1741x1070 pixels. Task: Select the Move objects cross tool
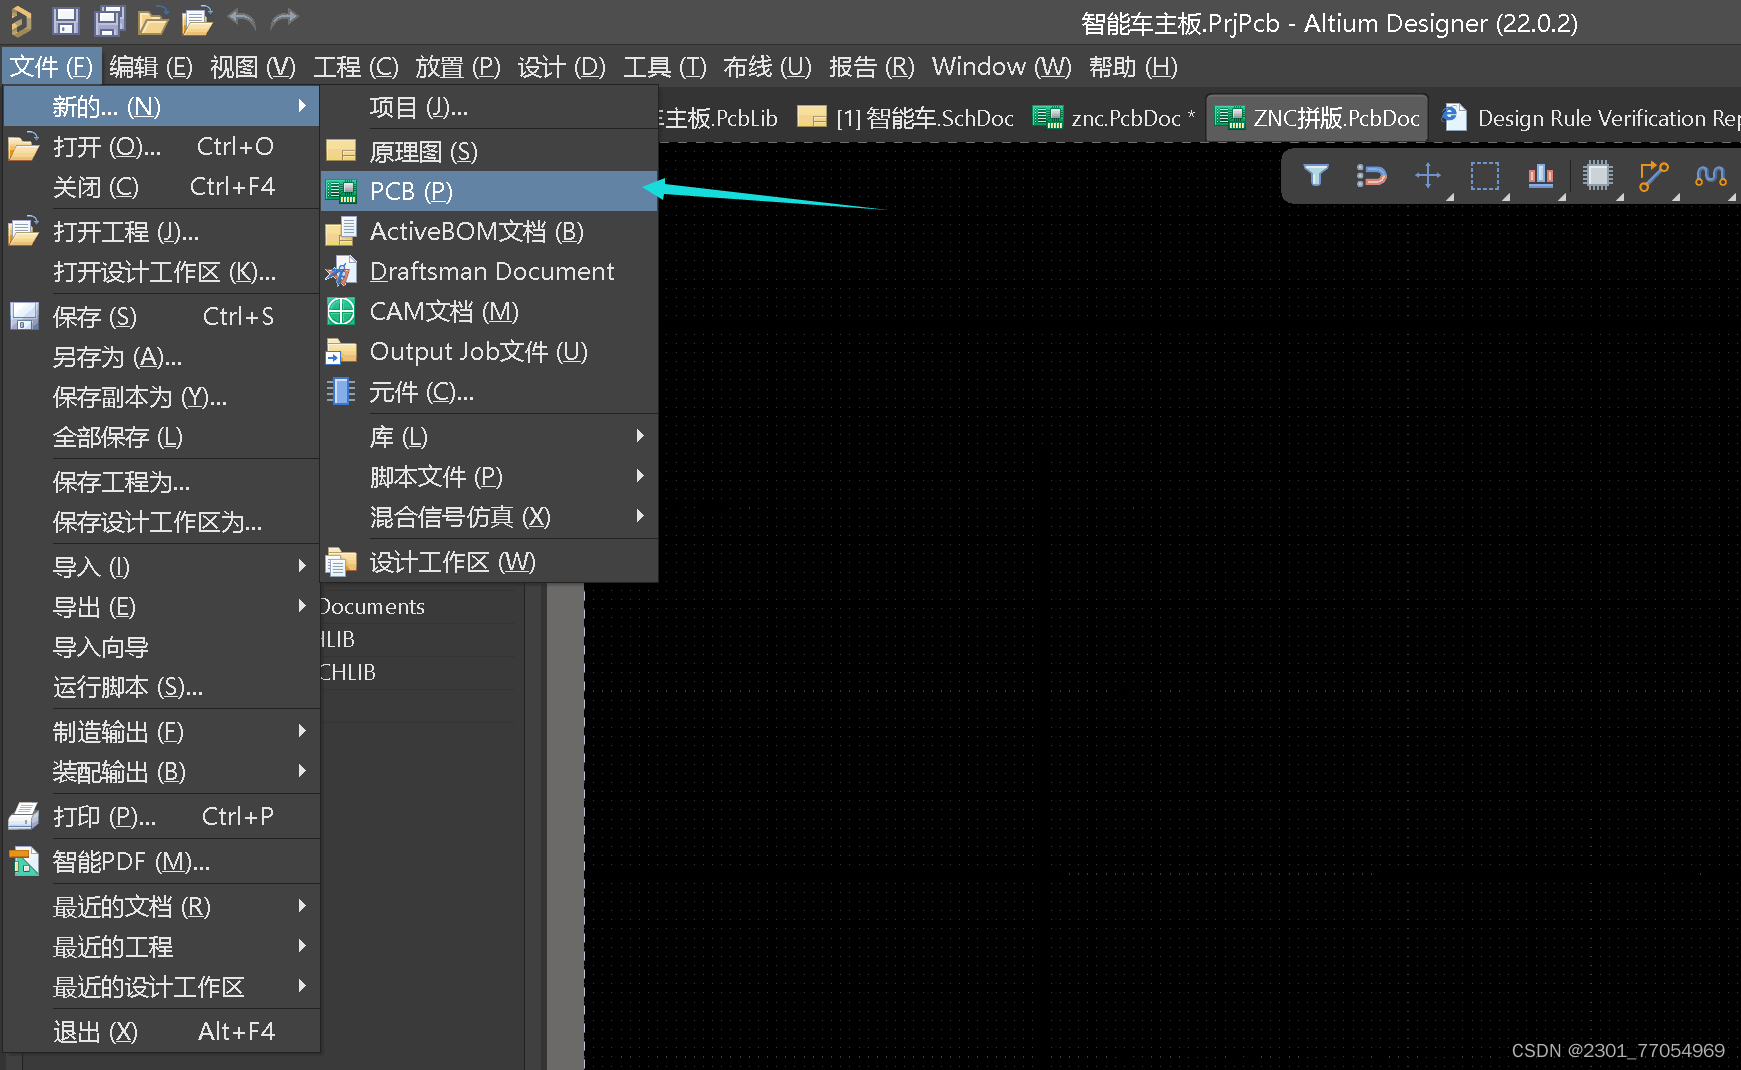1428,176
